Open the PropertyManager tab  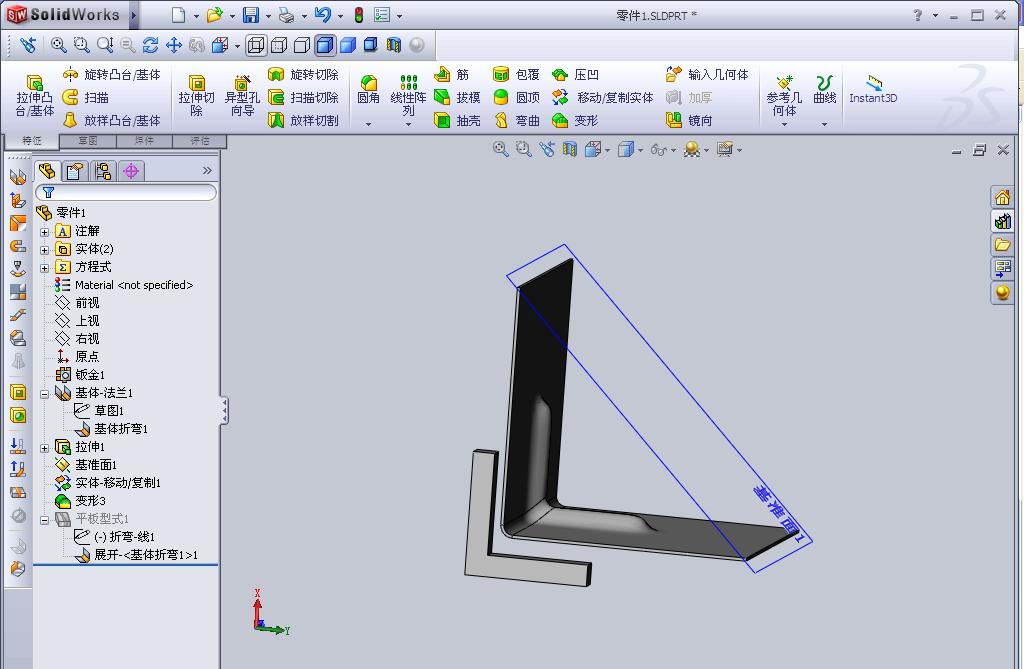click(x=75, y=171)
